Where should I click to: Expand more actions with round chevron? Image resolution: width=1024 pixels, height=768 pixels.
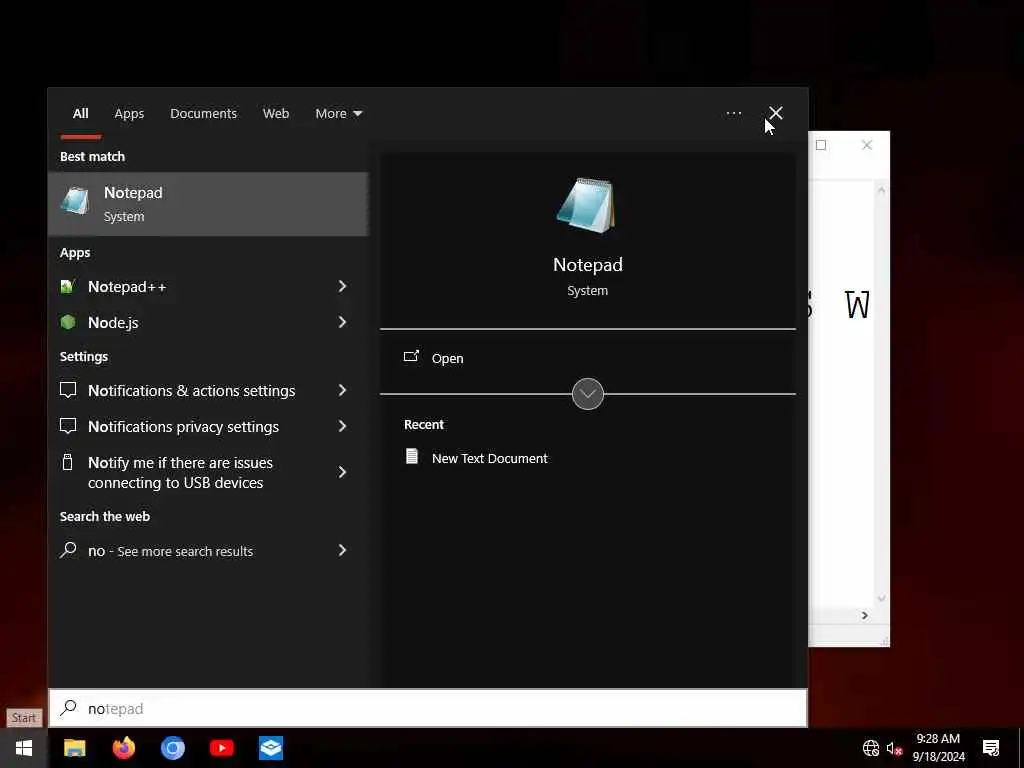[x=587, y=394]
